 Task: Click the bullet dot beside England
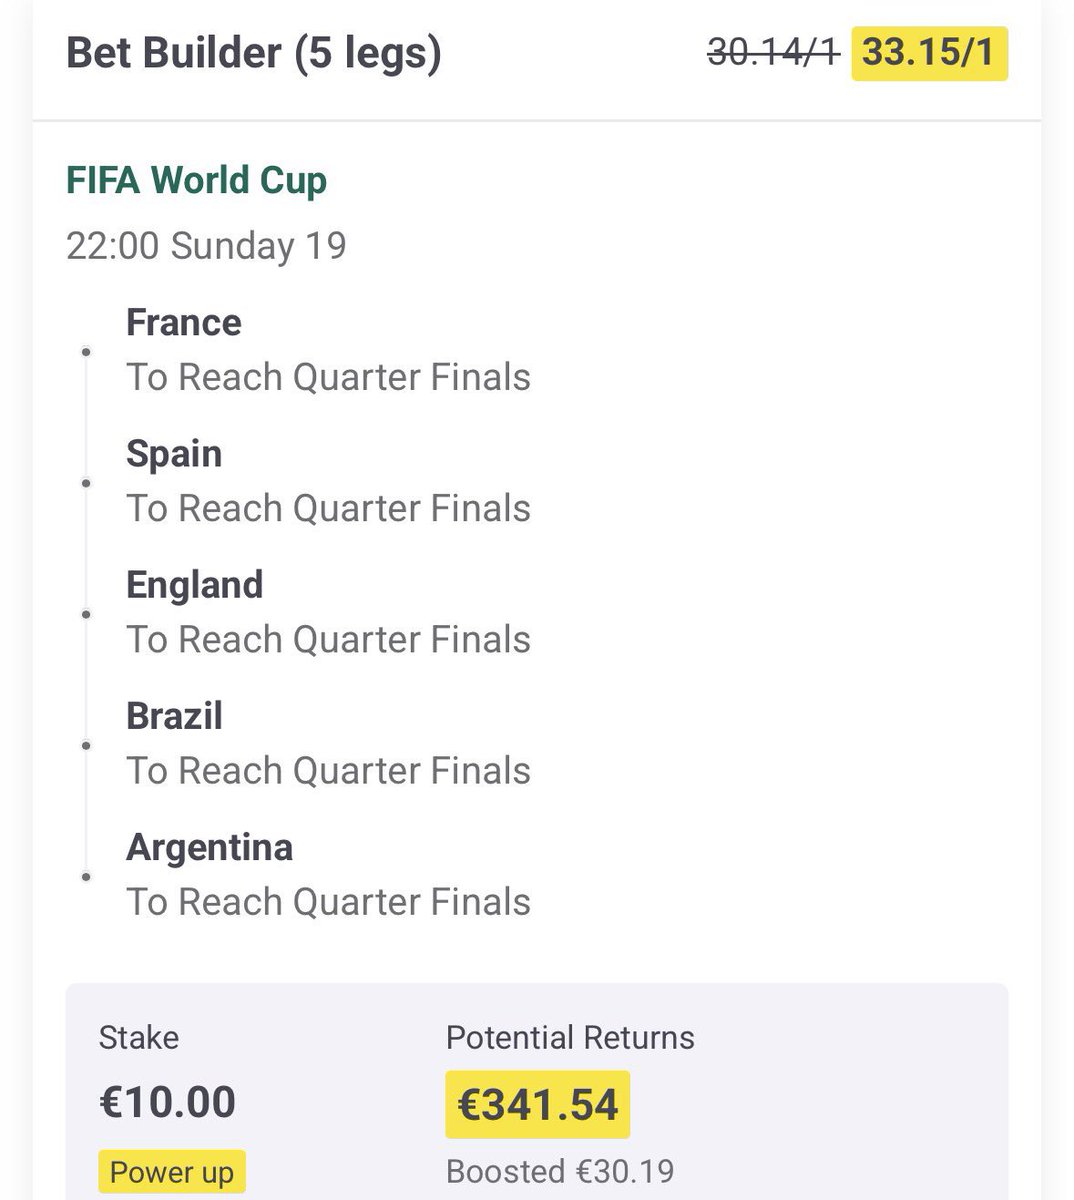[x=86, y=614]
